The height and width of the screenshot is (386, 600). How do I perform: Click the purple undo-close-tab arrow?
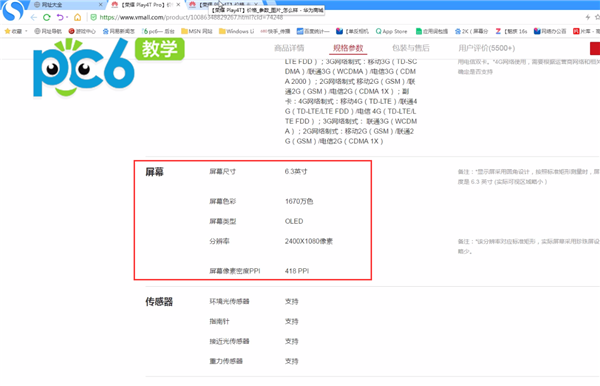[x=60, y=17]
